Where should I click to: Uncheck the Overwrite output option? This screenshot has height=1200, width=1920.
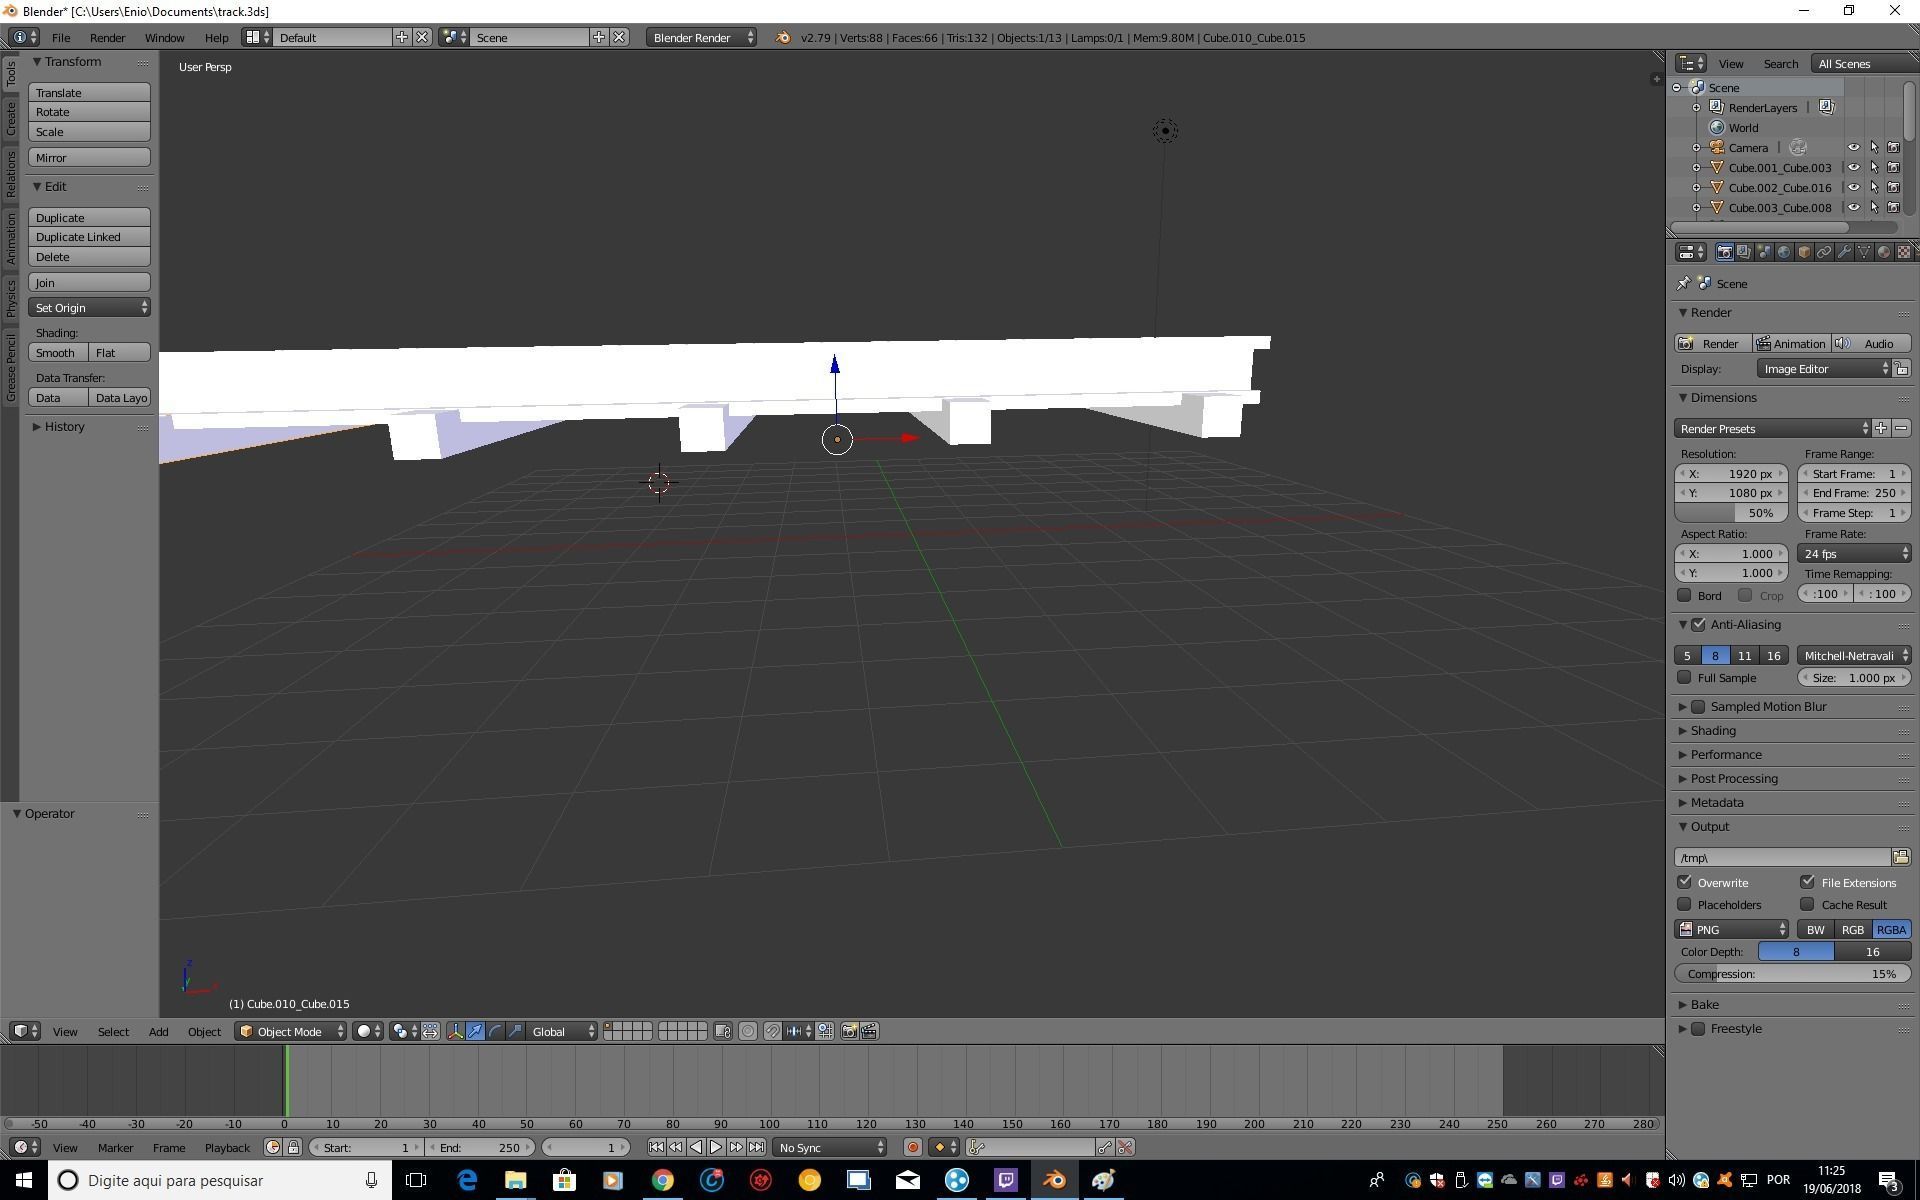coord(1685,882)
